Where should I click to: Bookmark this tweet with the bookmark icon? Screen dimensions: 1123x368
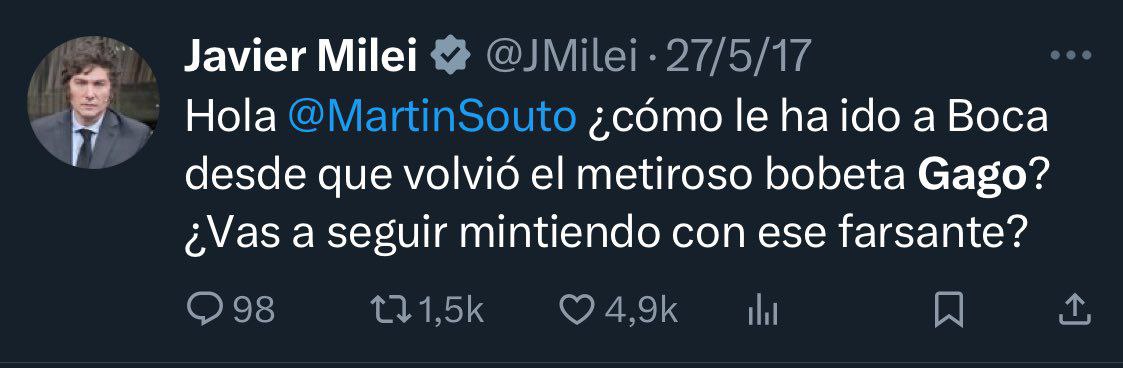(x=948, y=311)
